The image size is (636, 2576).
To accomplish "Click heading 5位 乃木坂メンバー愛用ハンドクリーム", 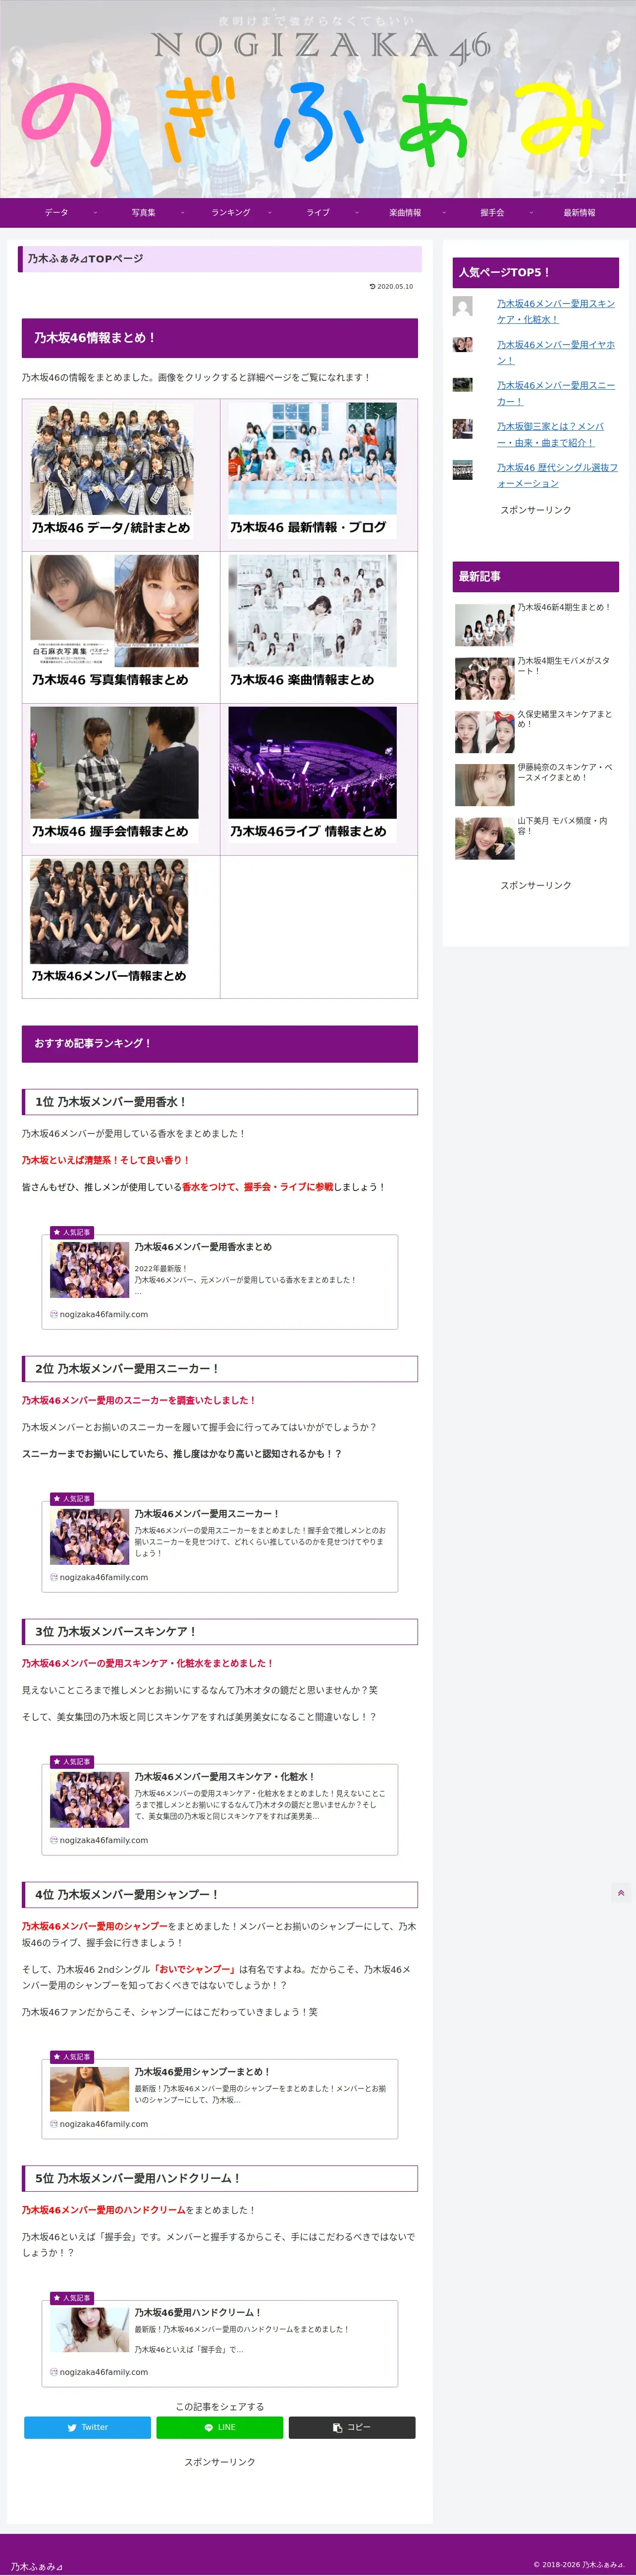I will pyautogui.click(x=220, y=2179).
